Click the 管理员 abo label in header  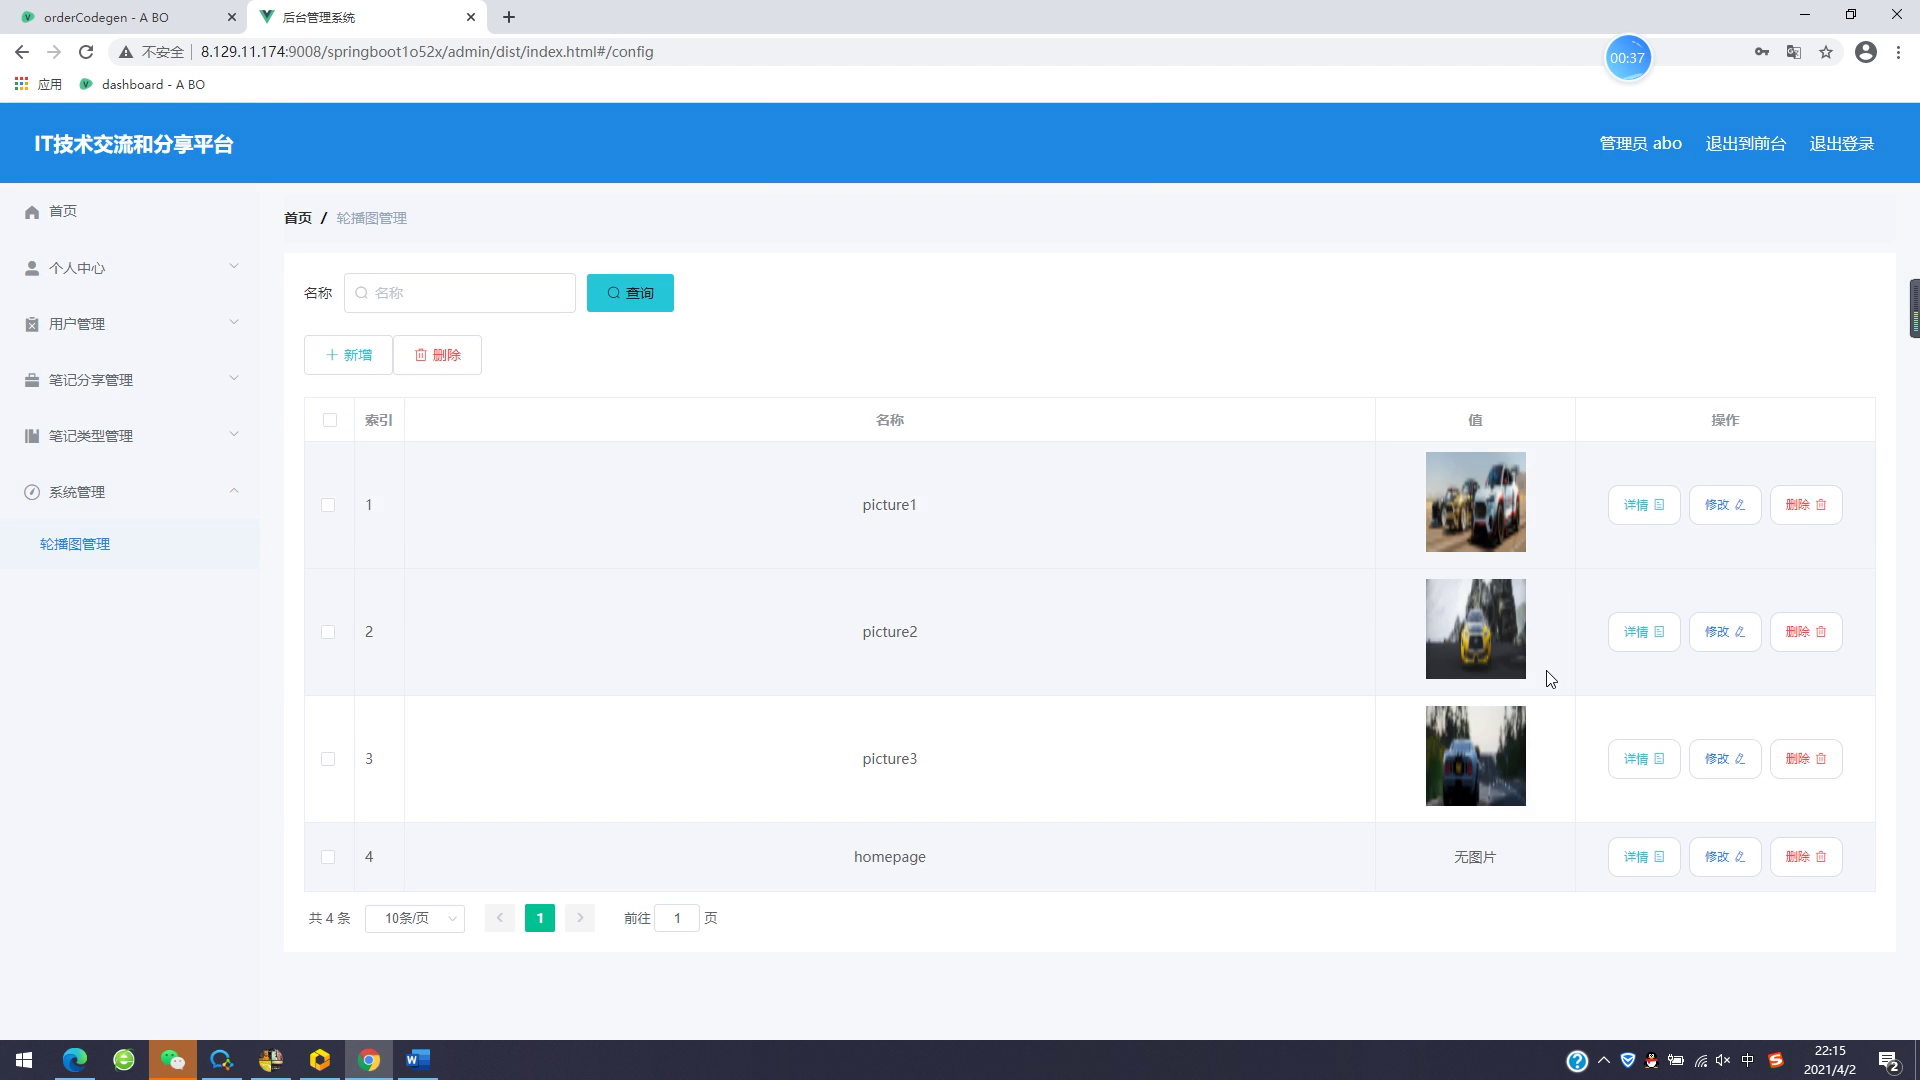click(1641, 143)
